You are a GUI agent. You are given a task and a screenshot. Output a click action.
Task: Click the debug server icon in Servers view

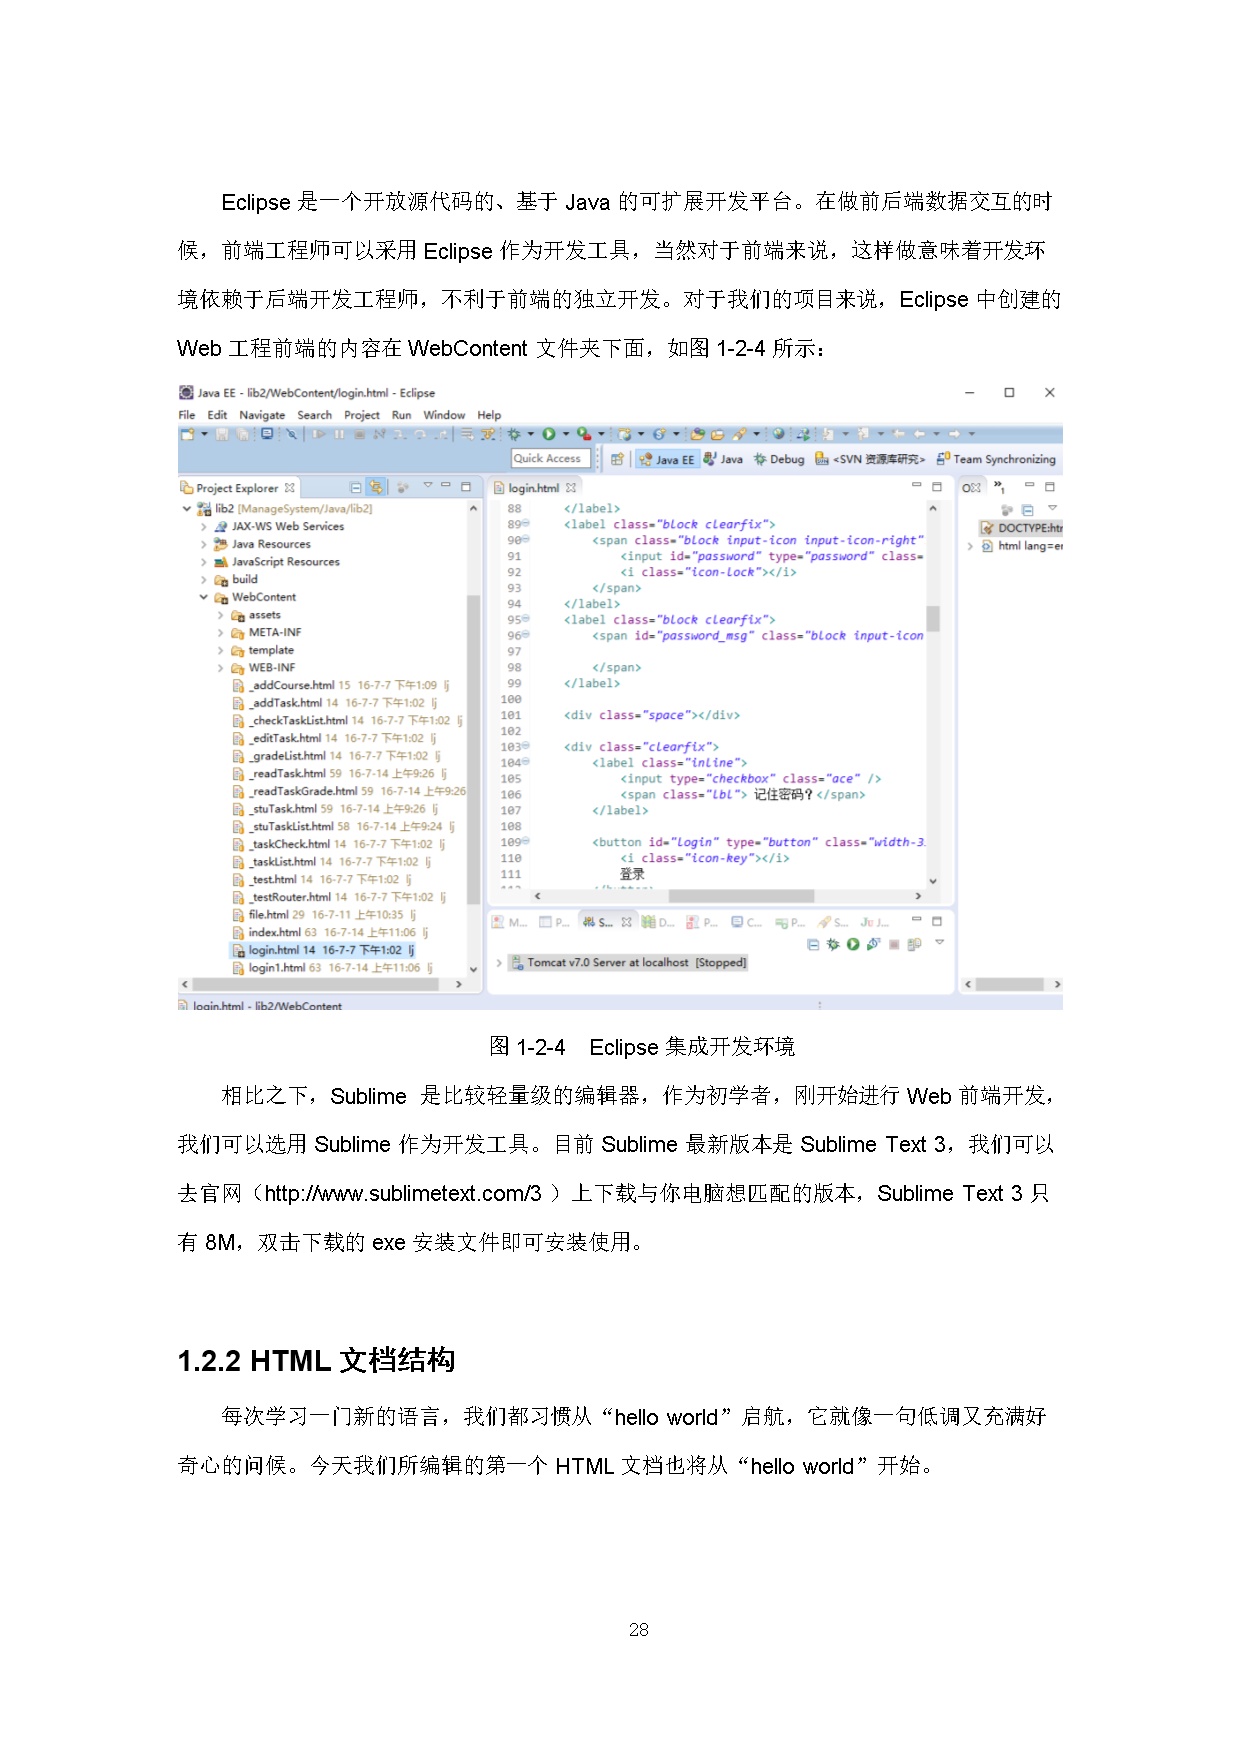click(x=832, y=944)
